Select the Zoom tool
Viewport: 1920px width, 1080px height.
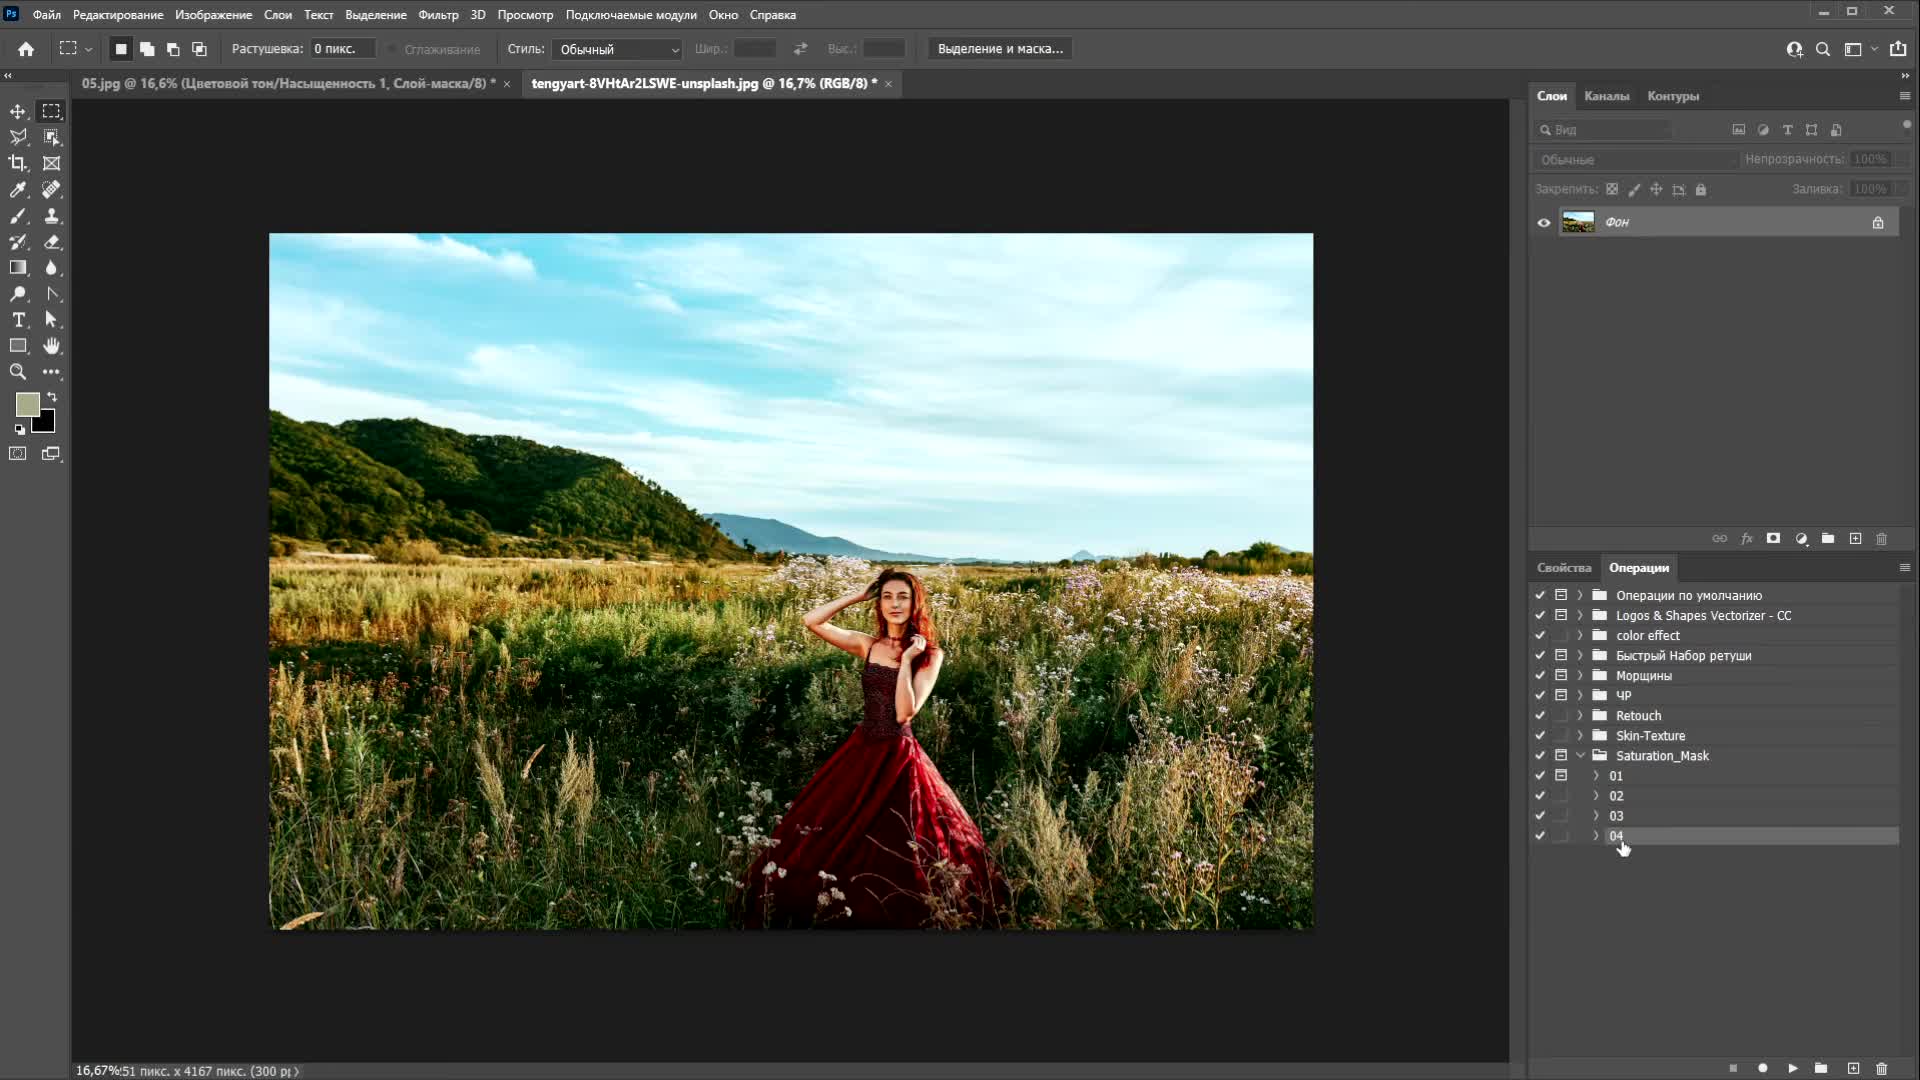[x=18, y=372]
